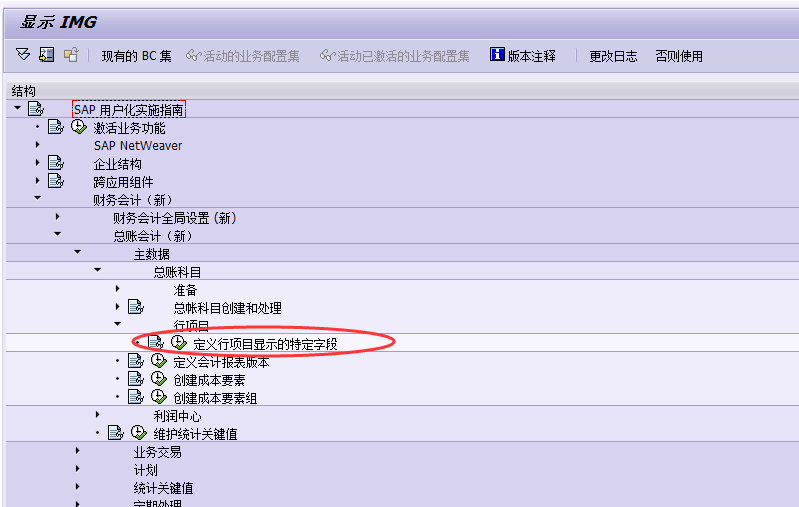Viewport: 799px width, 507px height.
Task: Select SAP 用户化实施指南 tree node
Action: point(129,110)
